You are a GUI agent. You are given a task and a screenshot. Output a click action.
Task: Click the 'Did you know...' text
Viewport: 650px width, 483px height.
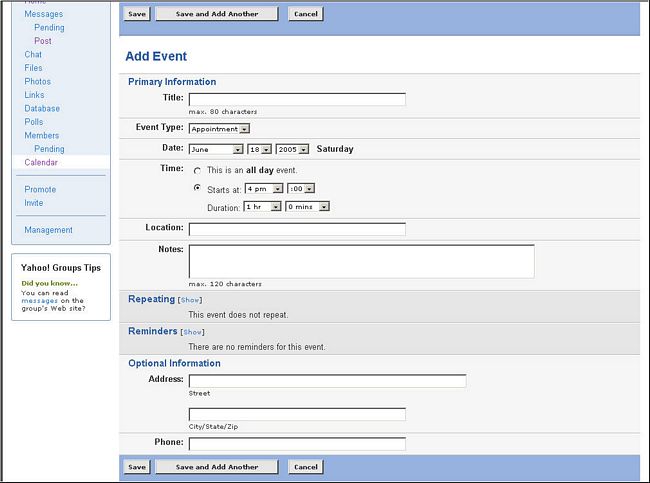[x=49, y=284]
